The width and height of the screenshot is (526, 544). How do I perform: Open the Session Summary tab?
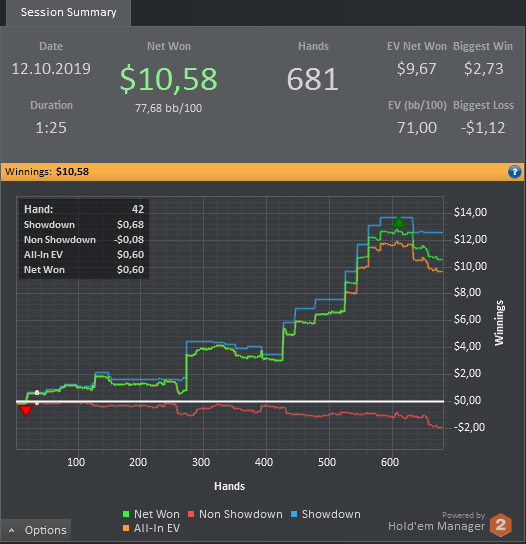[x=68, y=13]
